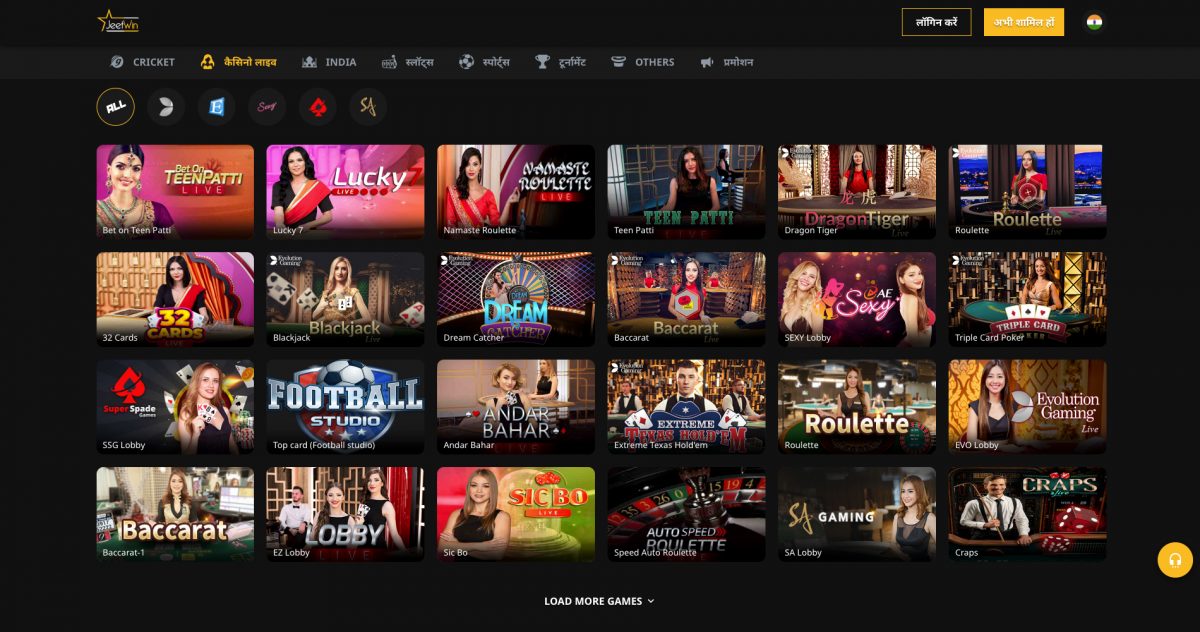Expand LOAD MORE GAMES

tap(600, 601)
